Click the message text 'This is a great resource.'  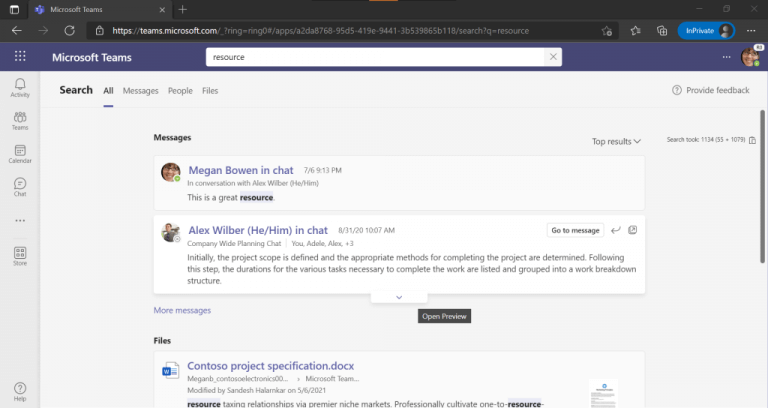[231, 197]
